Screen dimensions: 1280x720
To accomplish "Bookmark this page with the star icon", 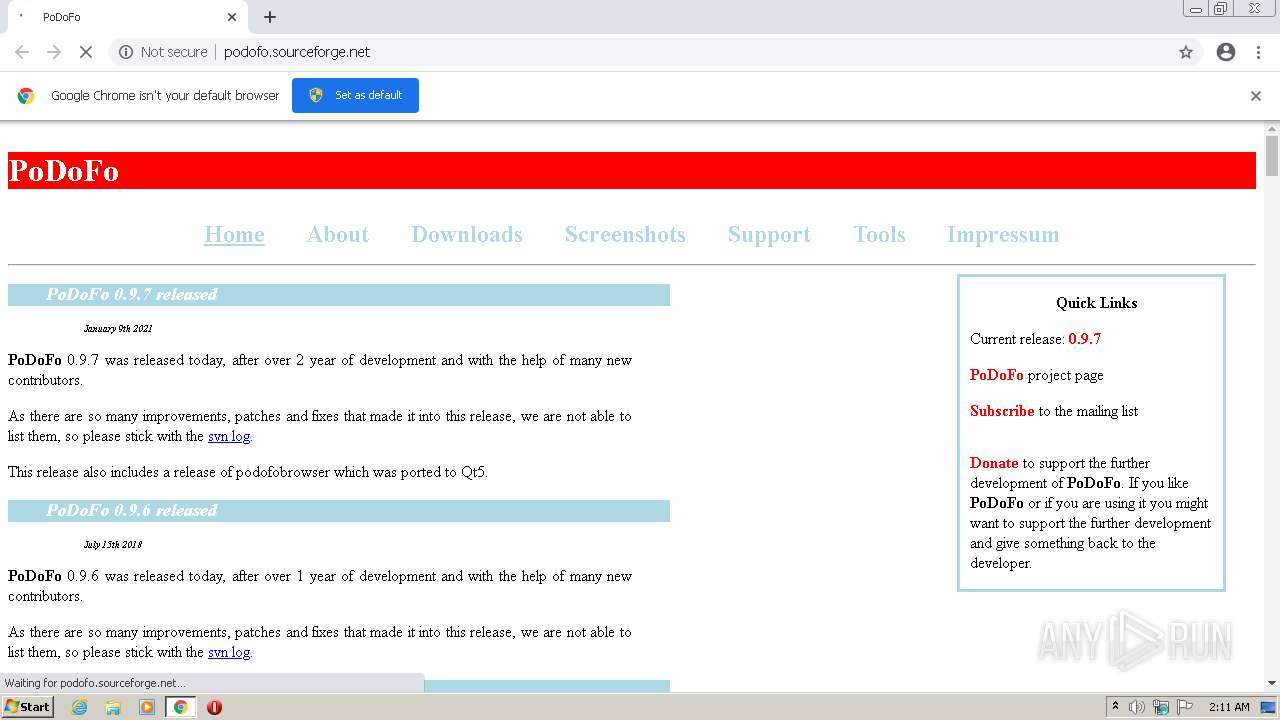I will 1186,52.
